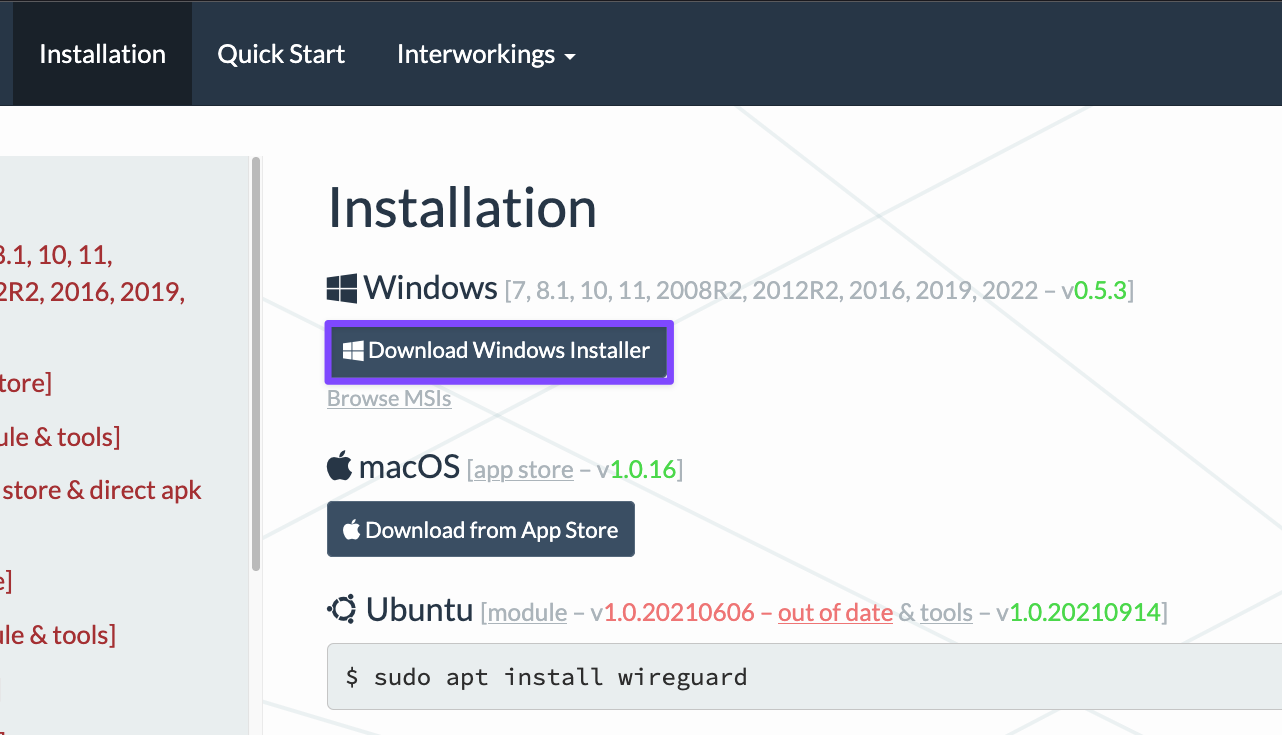Viewport: 1282px width, 735px height.
Task: Open sidebar link ending 'store & direct apk'
Action: coord(101,490)
